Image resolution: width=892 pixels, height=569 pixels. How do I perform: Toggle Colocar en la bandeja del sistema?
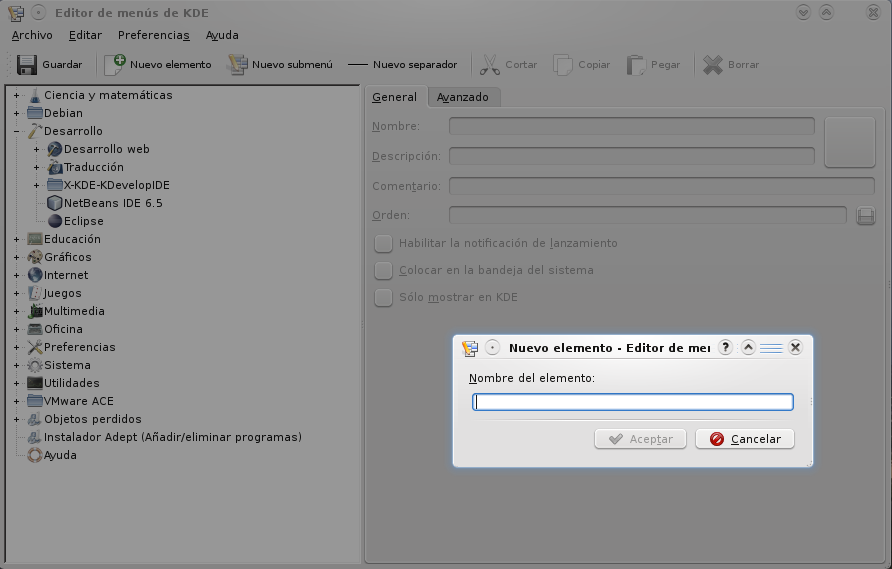click(x=383, y=270)
